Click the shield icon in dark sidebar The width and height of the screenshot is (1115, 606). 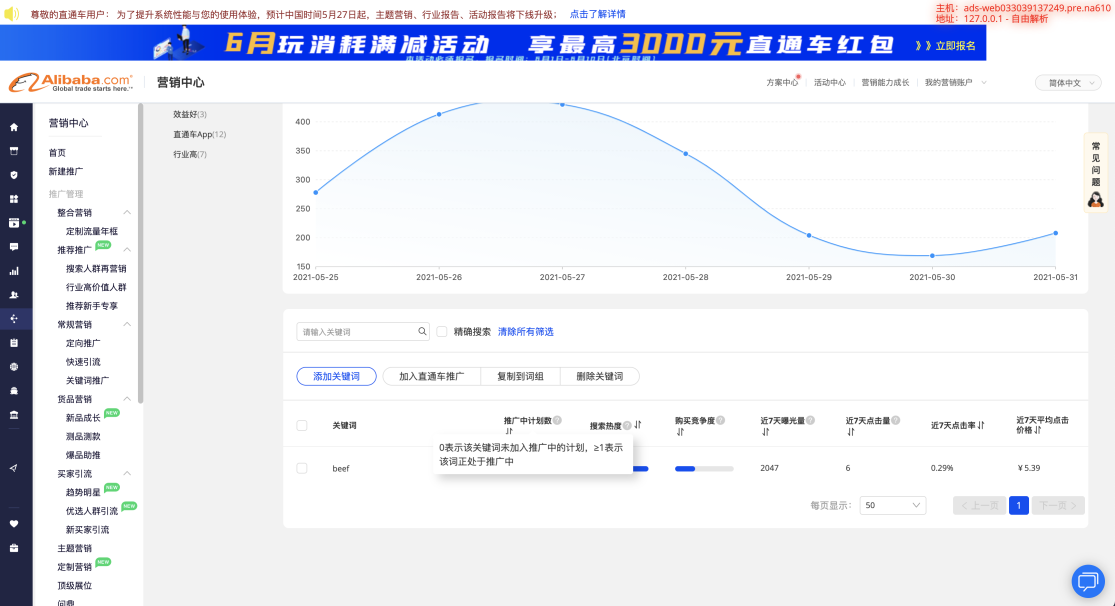click(x=14, y=175)
